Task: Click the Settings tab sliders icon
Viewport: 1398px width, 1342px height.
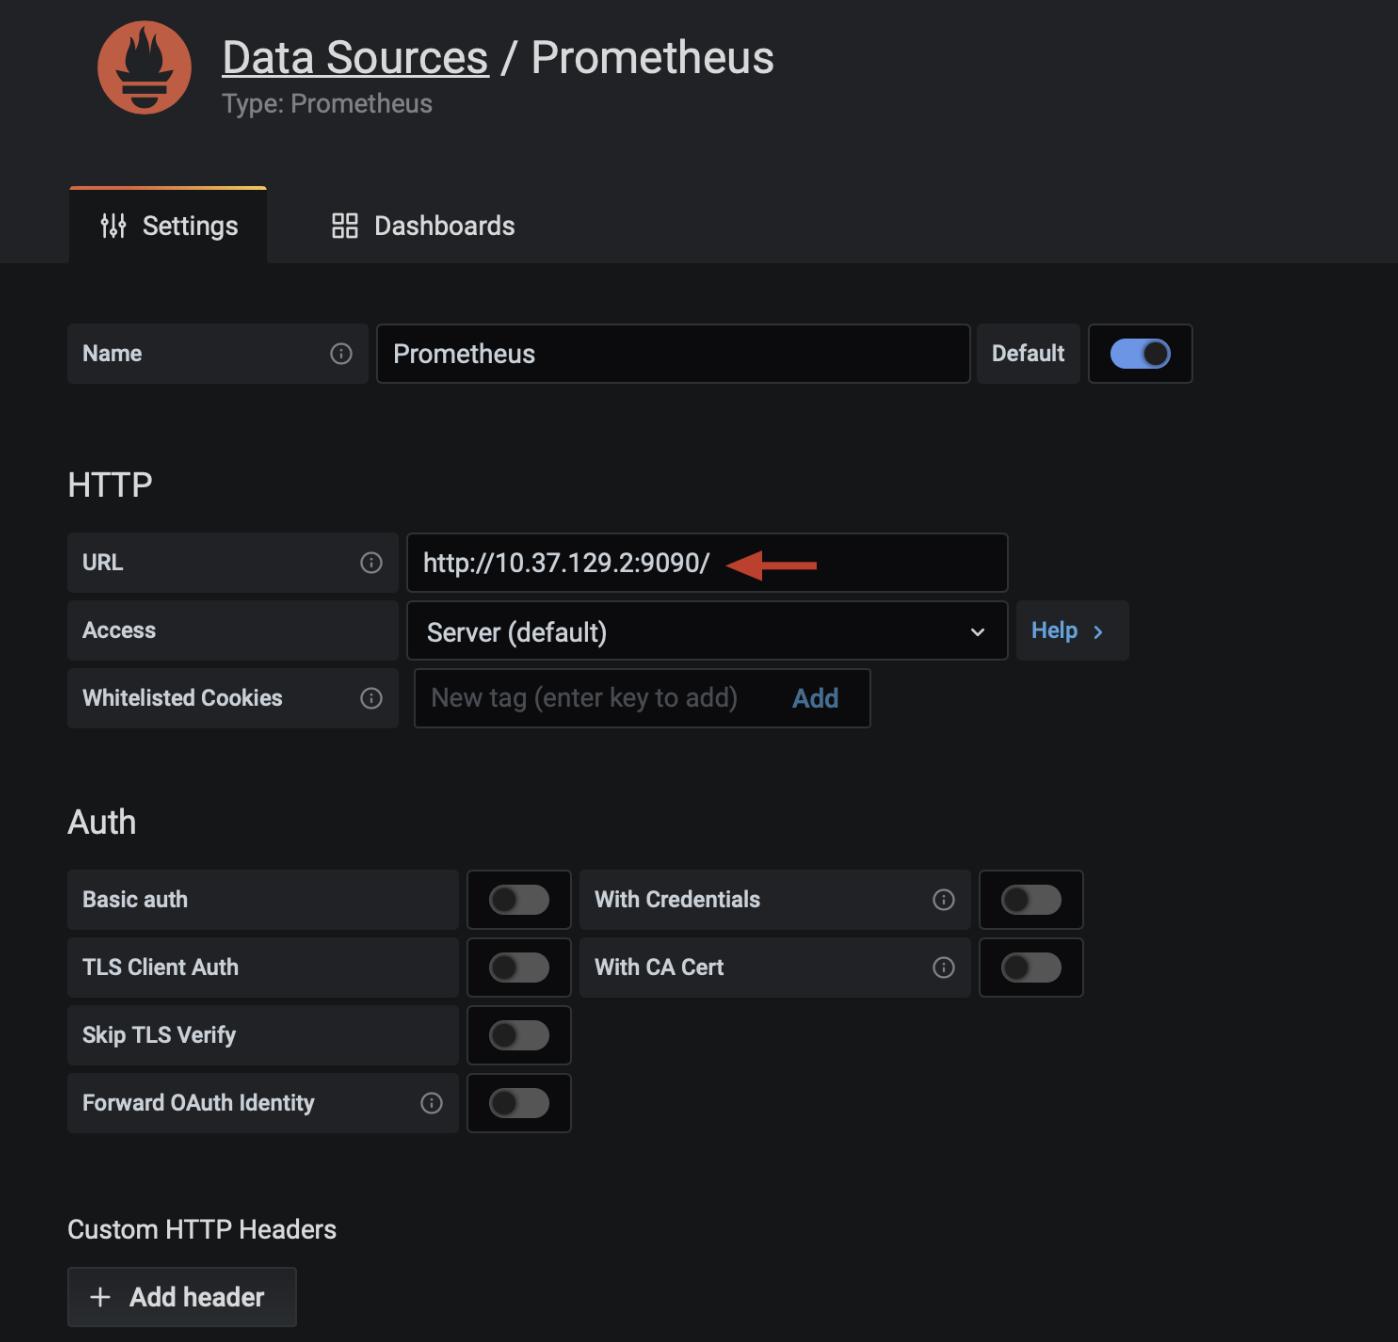Action: [x=113, y=226]
